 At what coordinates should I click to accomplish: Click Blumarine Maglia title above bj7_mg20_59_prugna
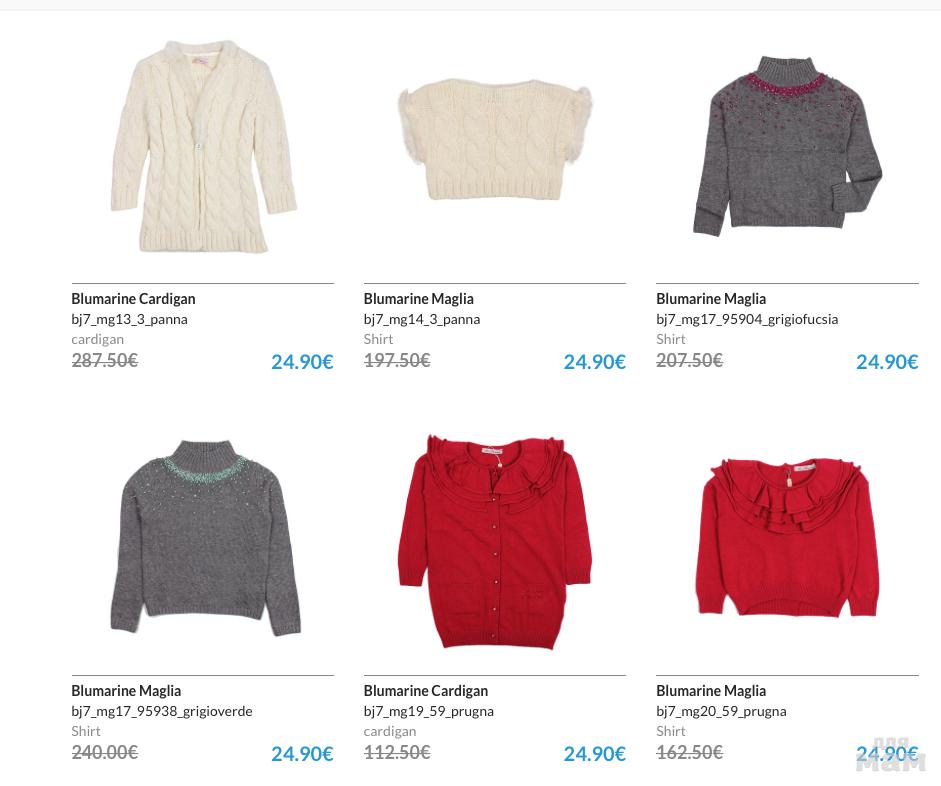coord(711,691)
